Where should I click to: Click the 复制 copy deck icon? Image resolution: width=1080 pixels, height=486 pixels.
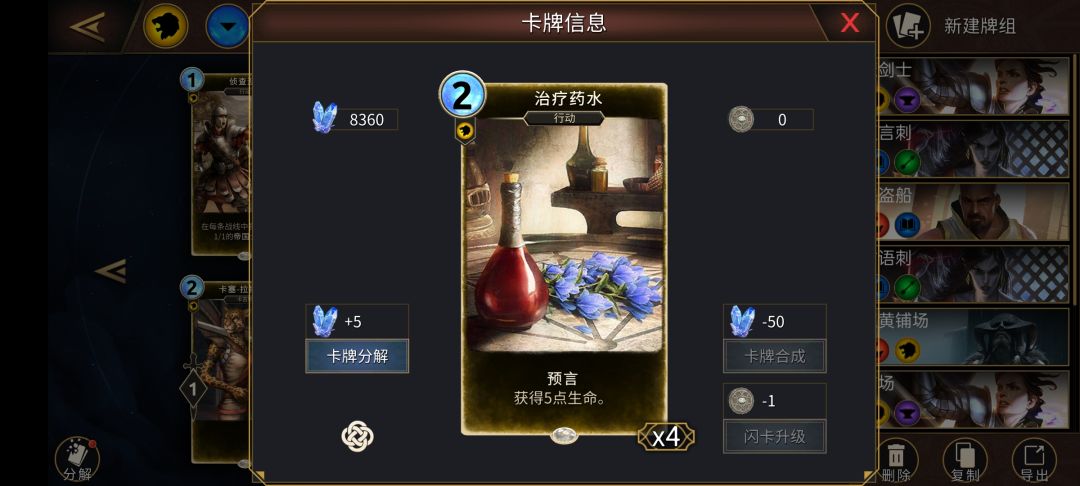coord(965,459)
